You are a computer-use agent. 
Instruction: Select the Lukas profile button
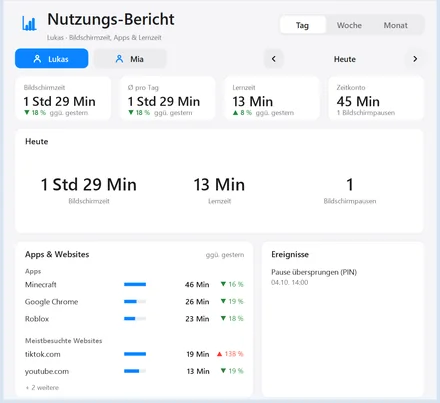[52, 59]
